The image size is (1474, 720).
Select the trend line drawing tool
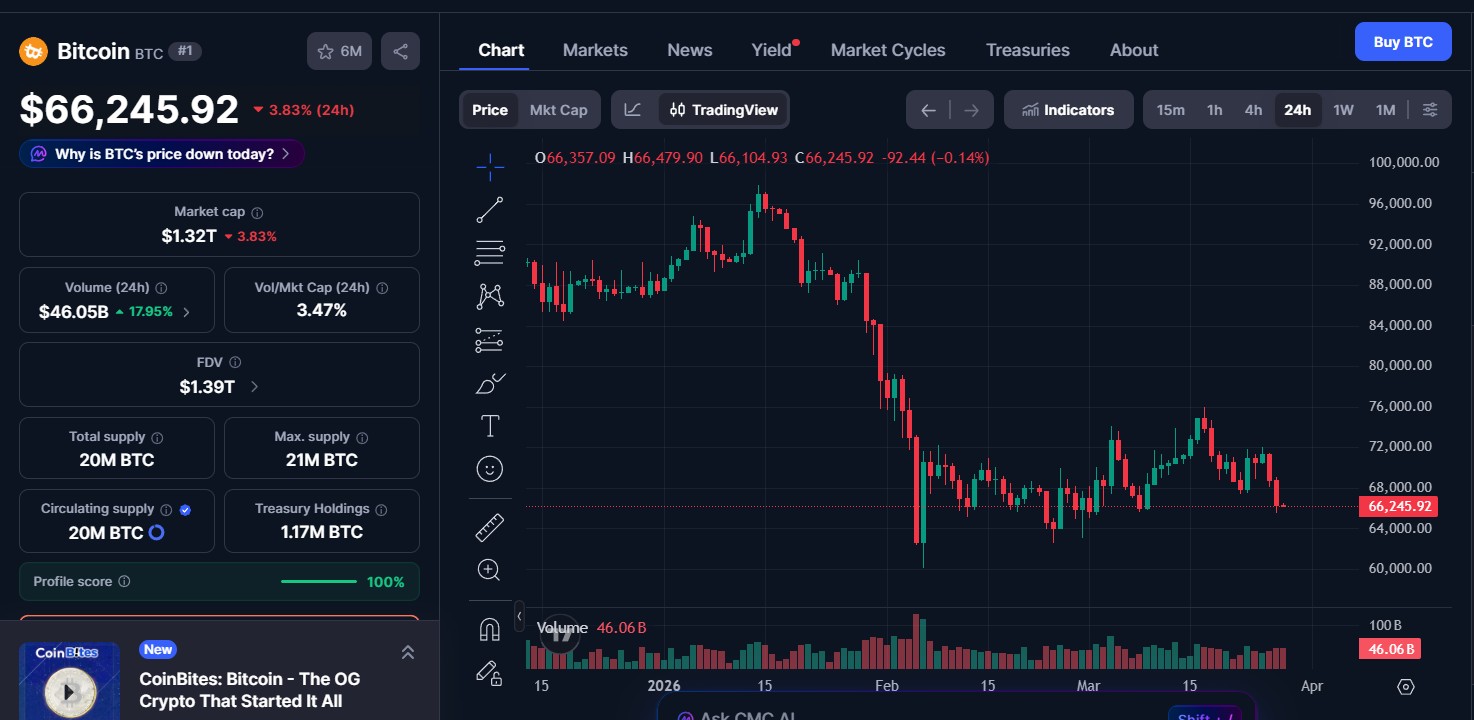(489, 209)
